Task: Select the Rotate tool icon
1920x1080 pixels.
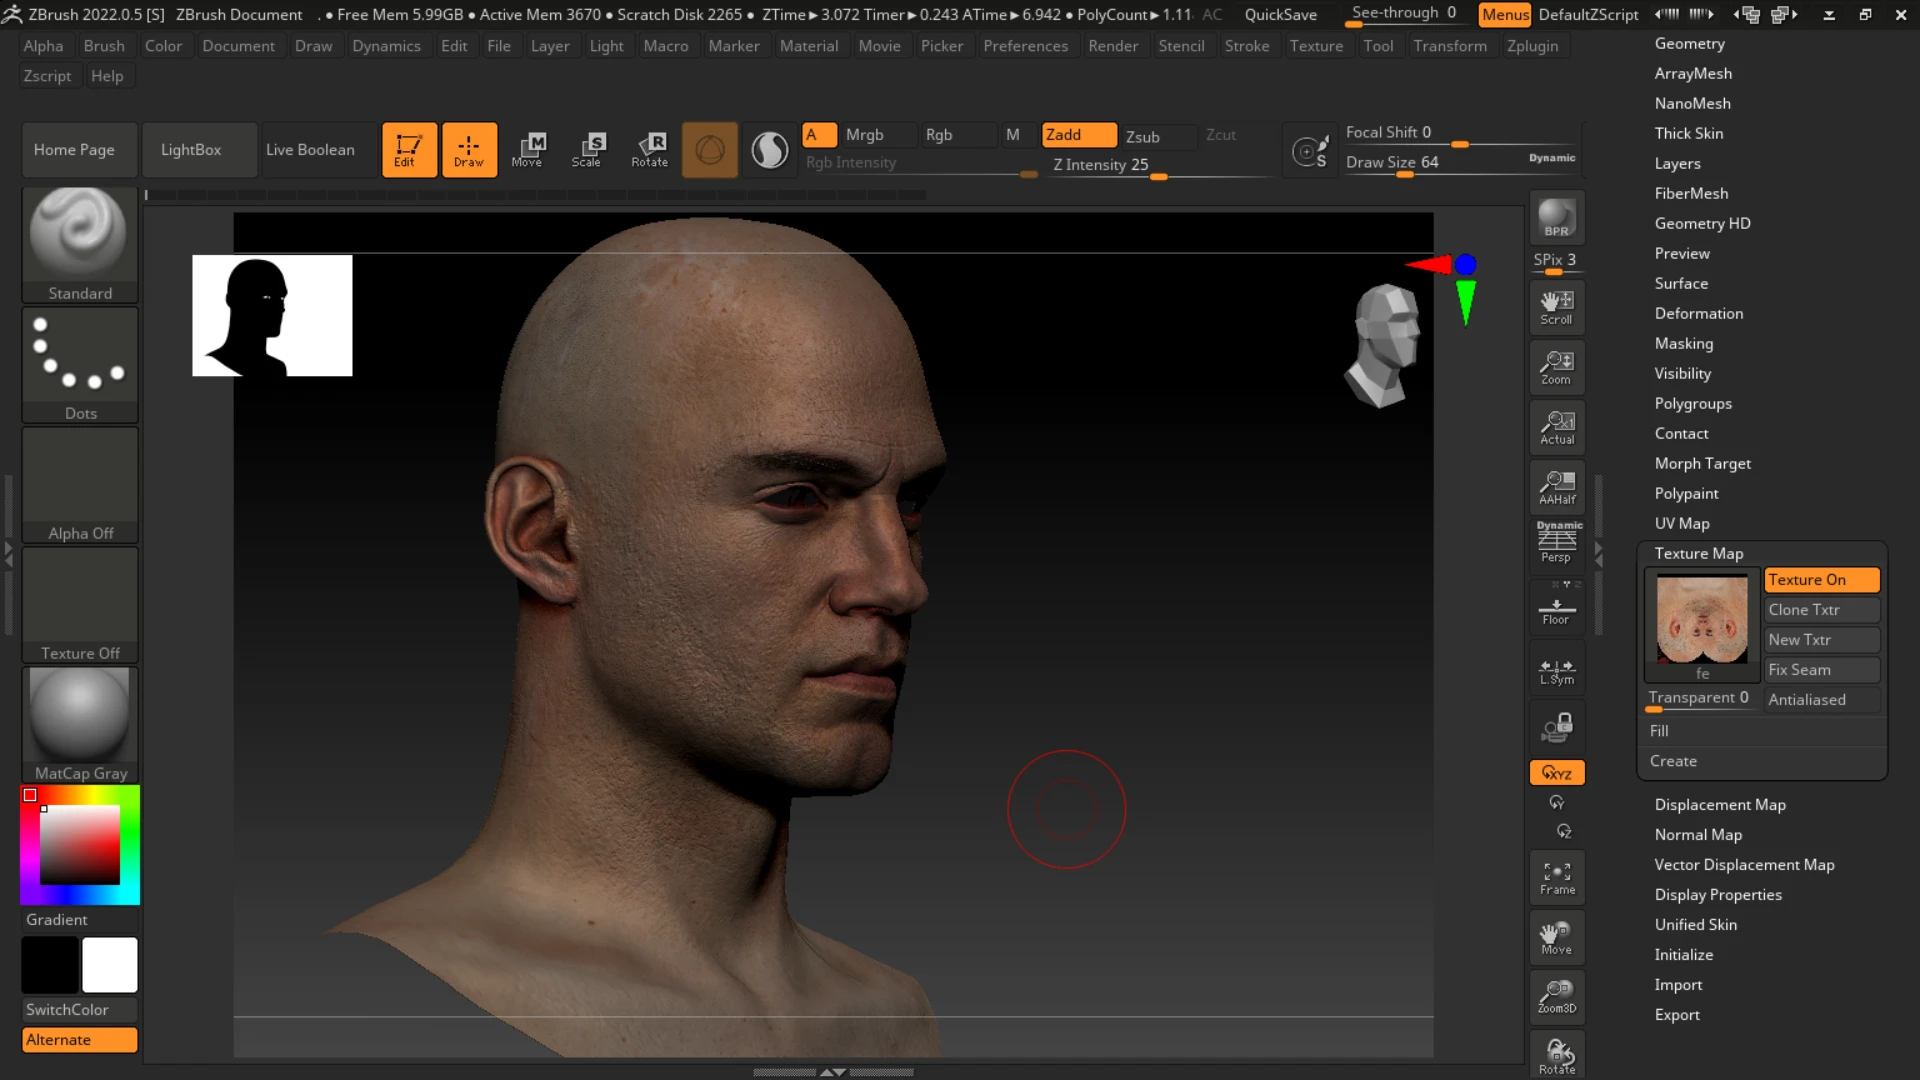Action: click(649, 149)
